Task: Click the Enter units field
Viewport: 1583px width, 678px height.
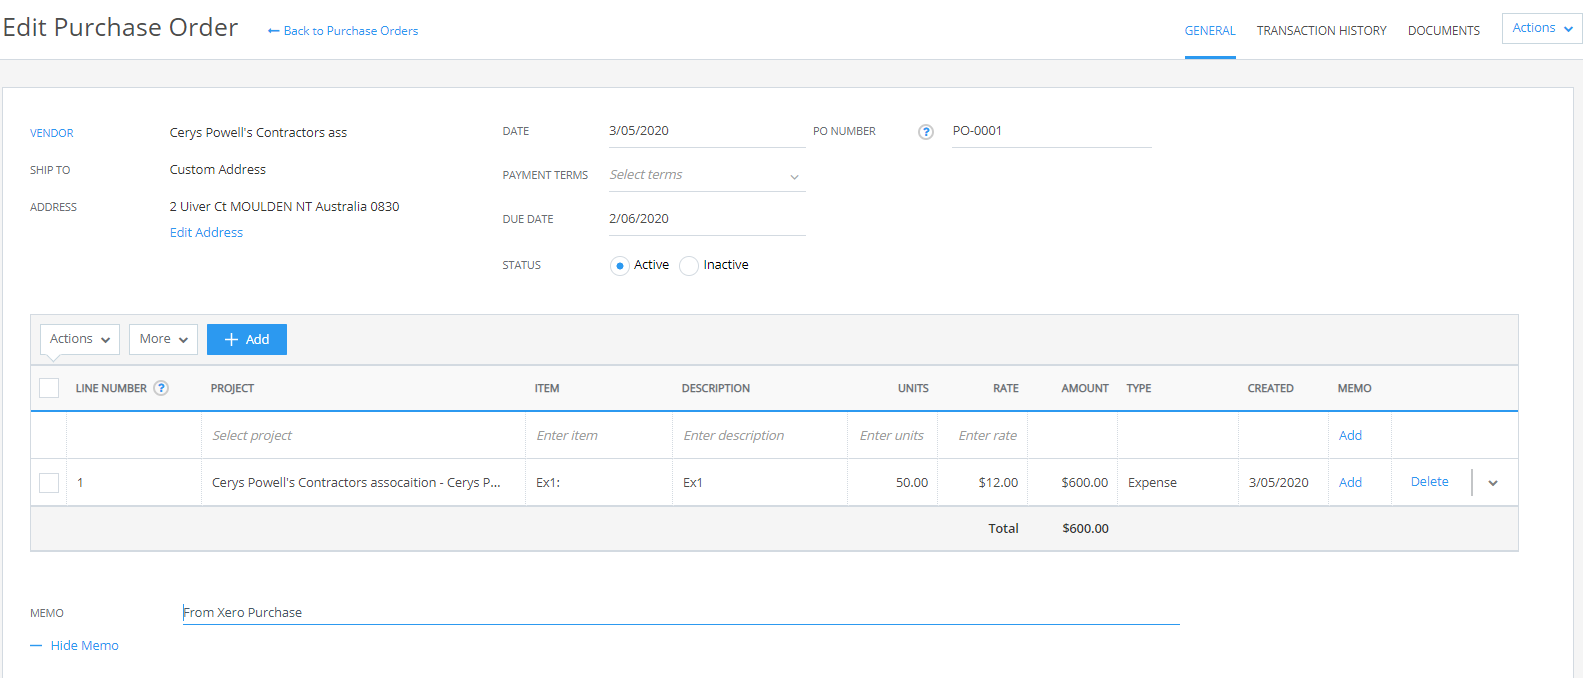Action: click(892, 436)
